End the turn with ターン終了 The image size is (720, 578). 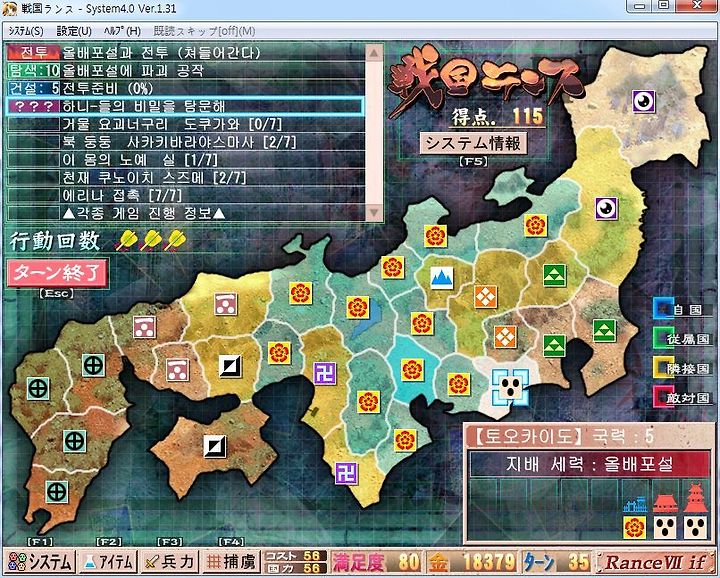57,273
